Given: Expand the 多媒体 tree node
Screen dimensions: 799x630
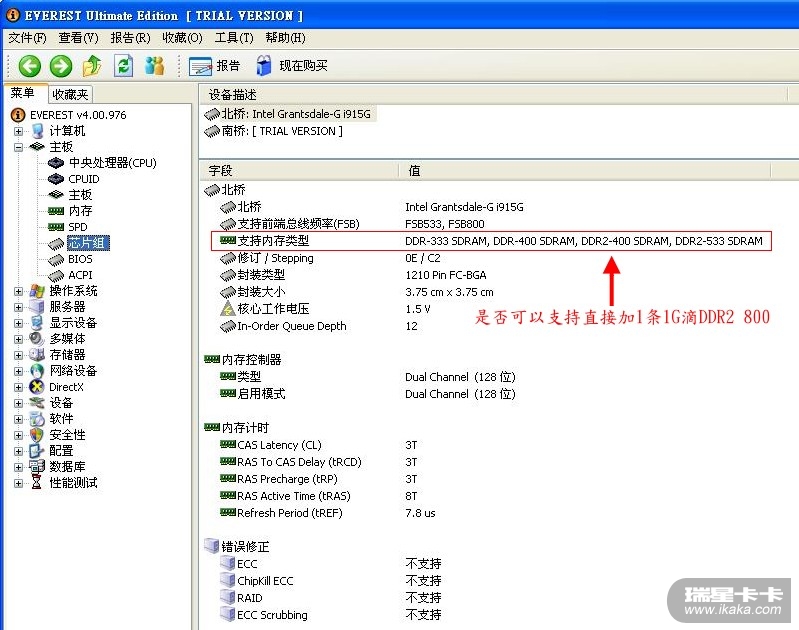Looking at the screenshot, I should click(18, 339).
